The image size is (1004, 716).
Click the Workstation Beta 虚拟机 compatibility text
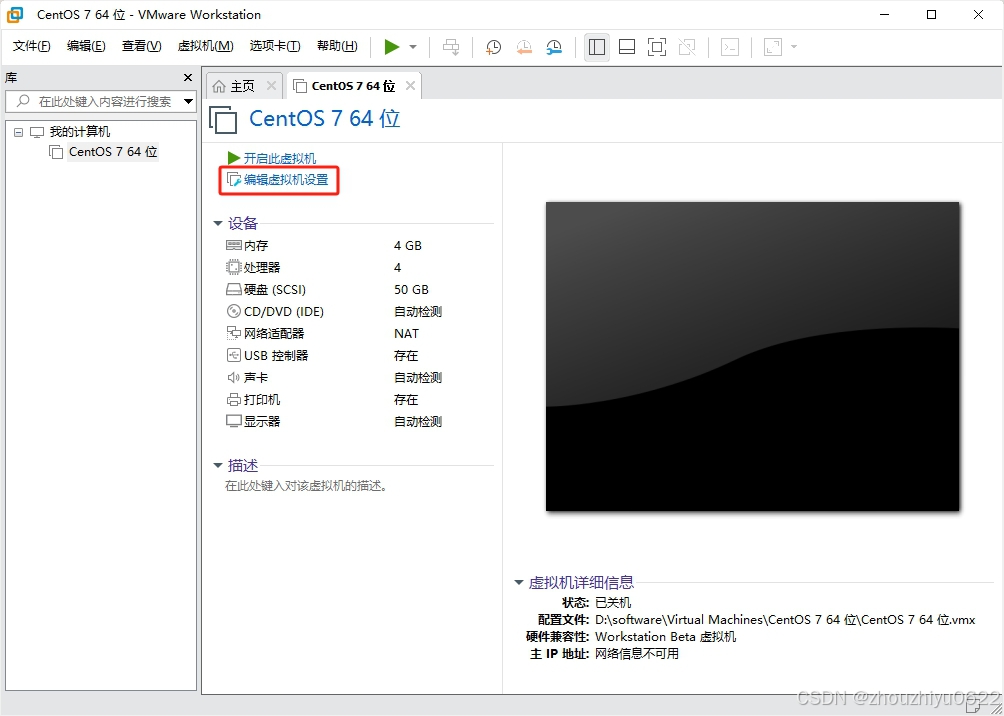coord(665,637)
